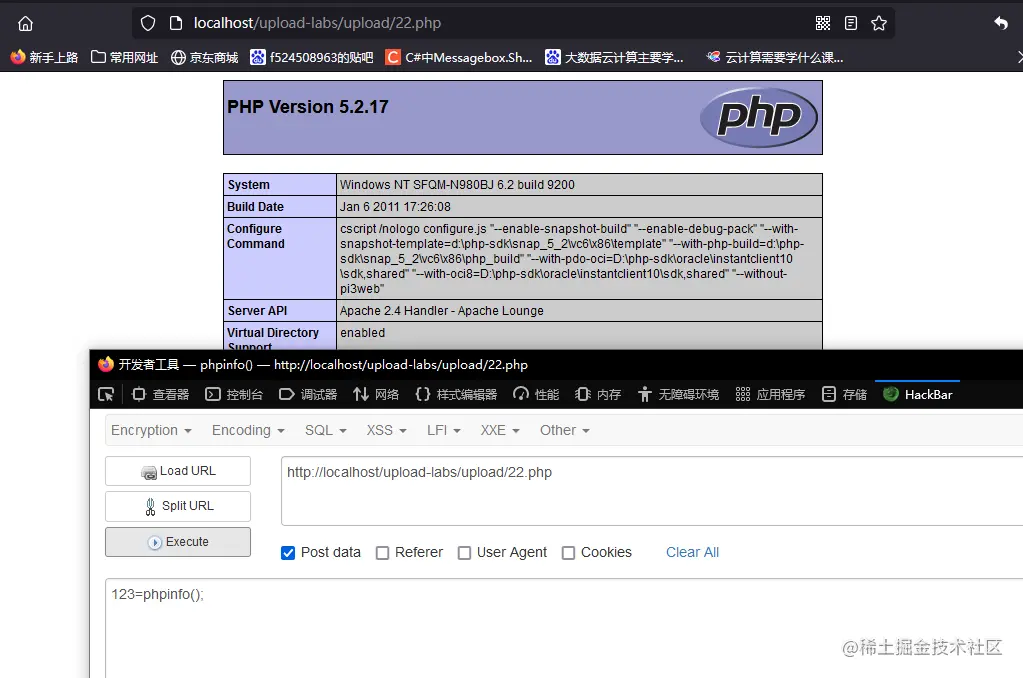Open the 京东商城 bookmark
Image resolution: width=1023 pixels, height=678 pixels.
[x=204, y=57]
